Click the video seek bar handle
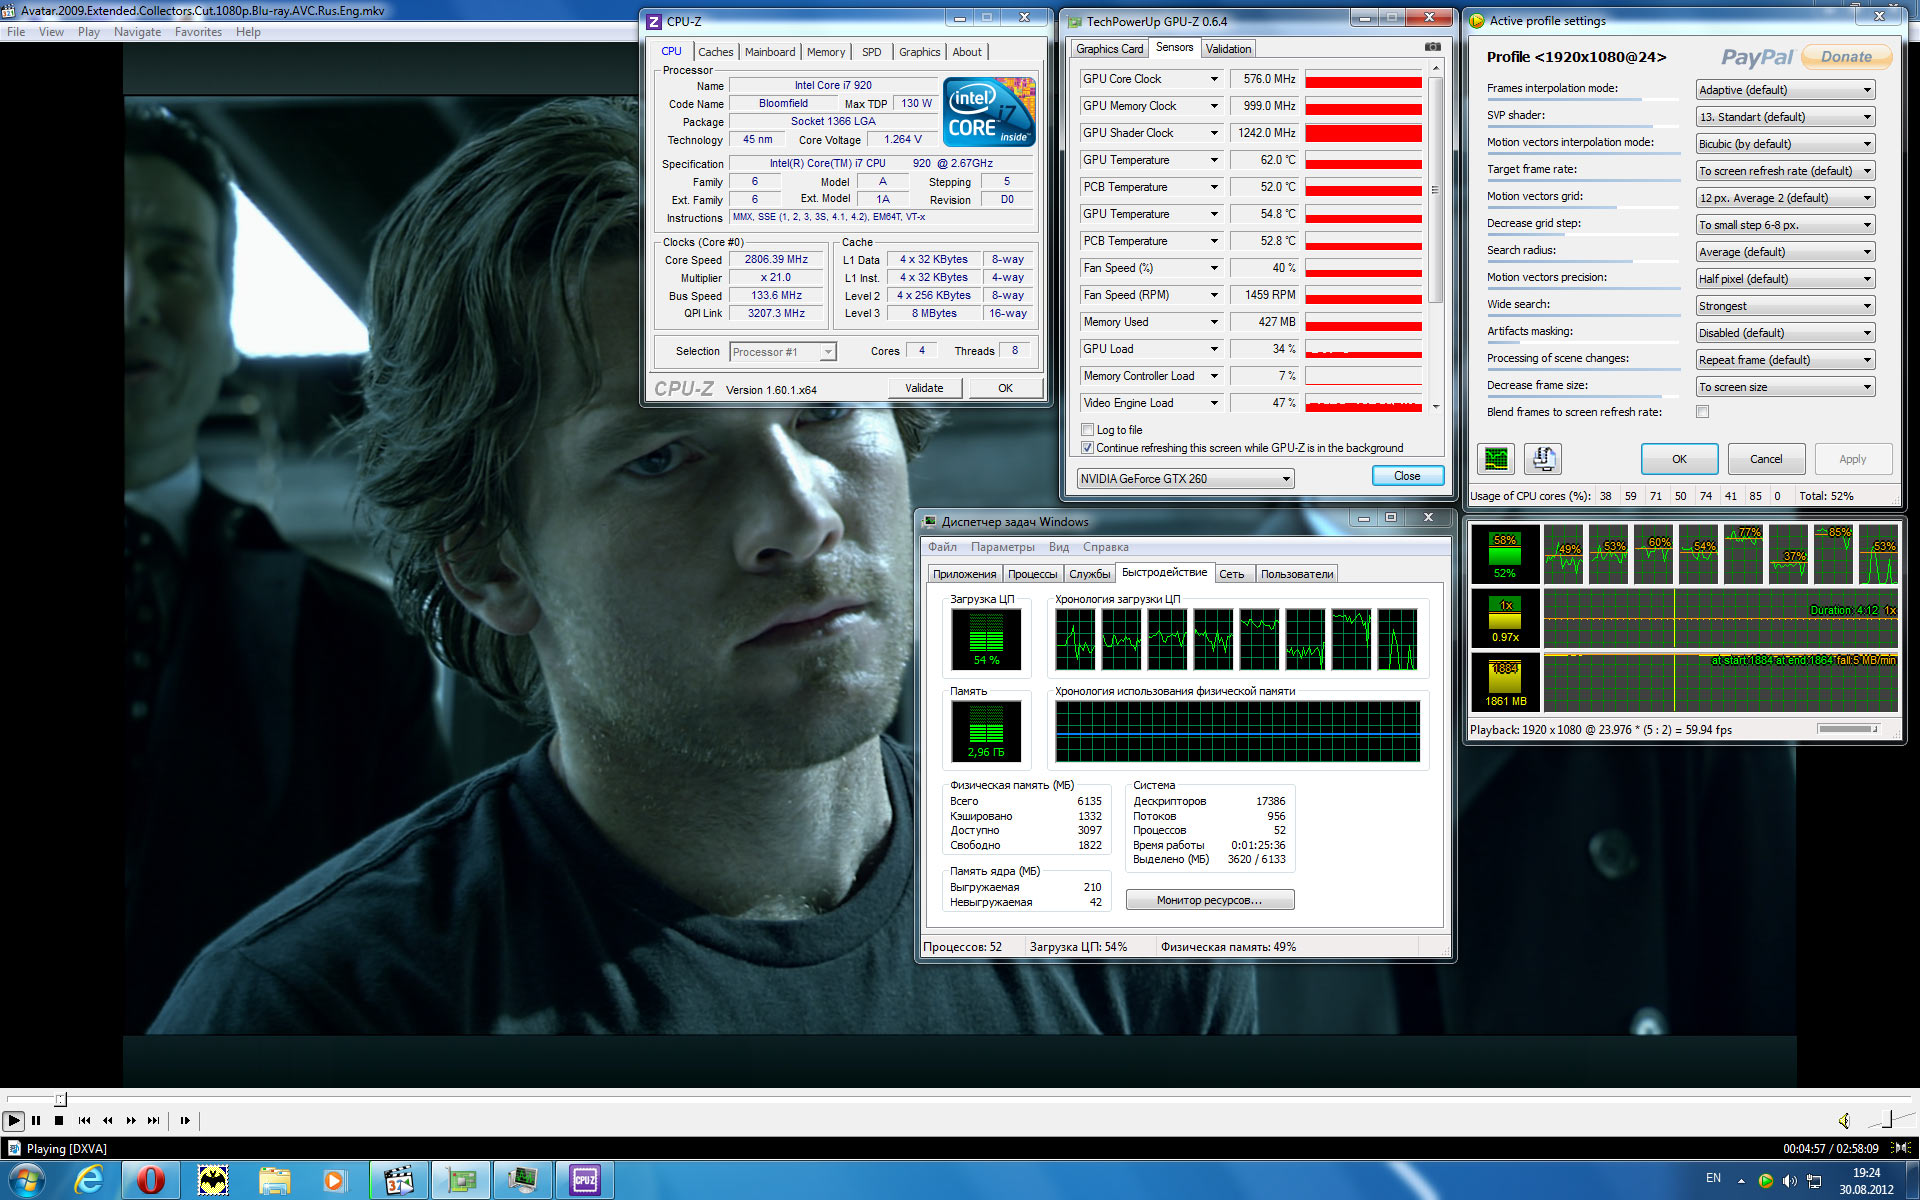Viewport: 1920px width, 1200px height. [60, 1099]
